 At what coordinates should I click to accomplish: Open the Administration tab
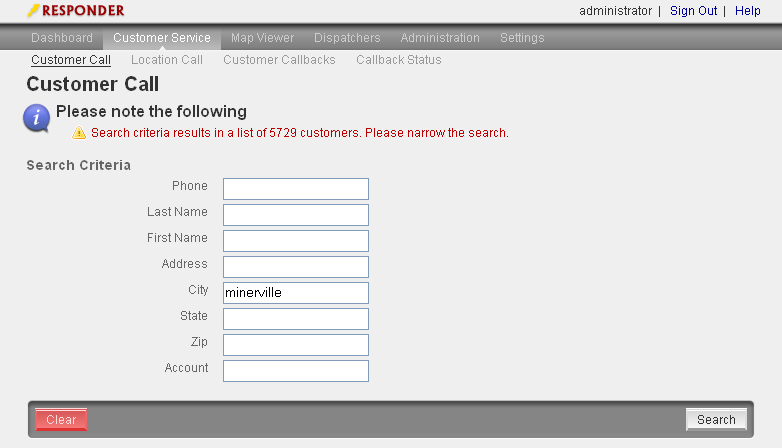[440, 38]
